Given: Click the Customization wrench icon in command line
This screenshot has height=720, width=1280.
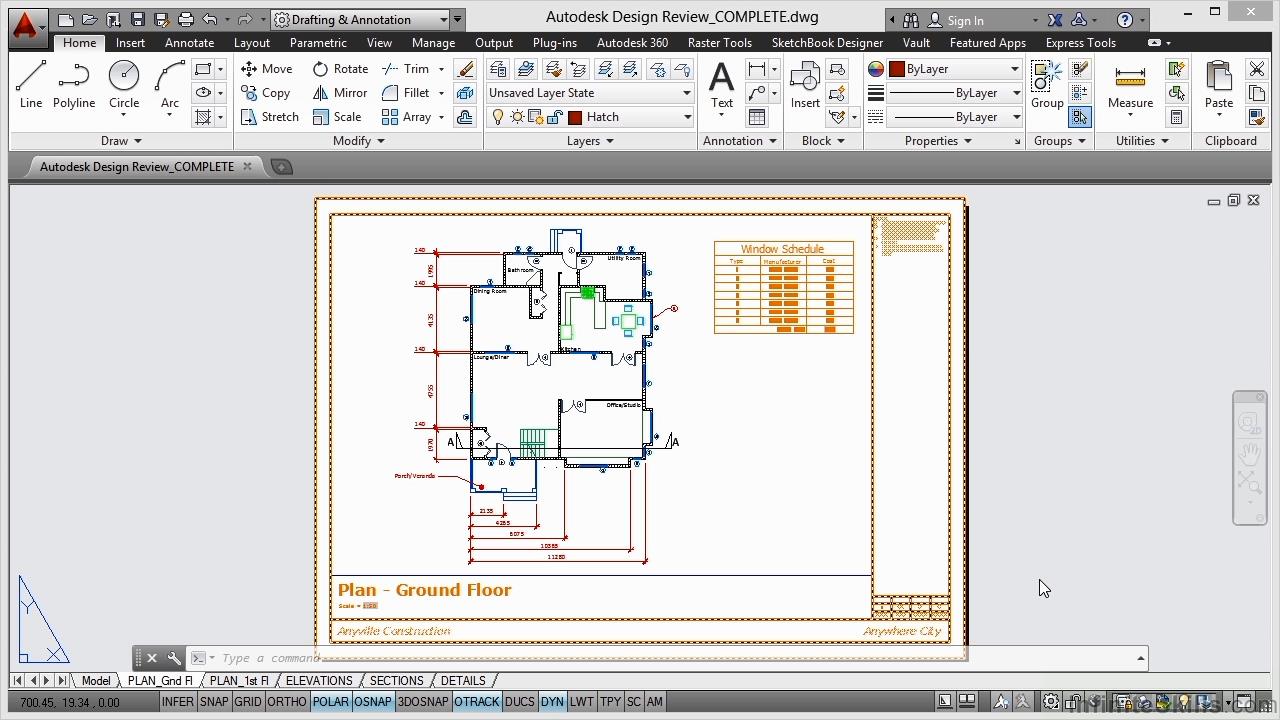Looking at the screenshot, I should 174,658.
